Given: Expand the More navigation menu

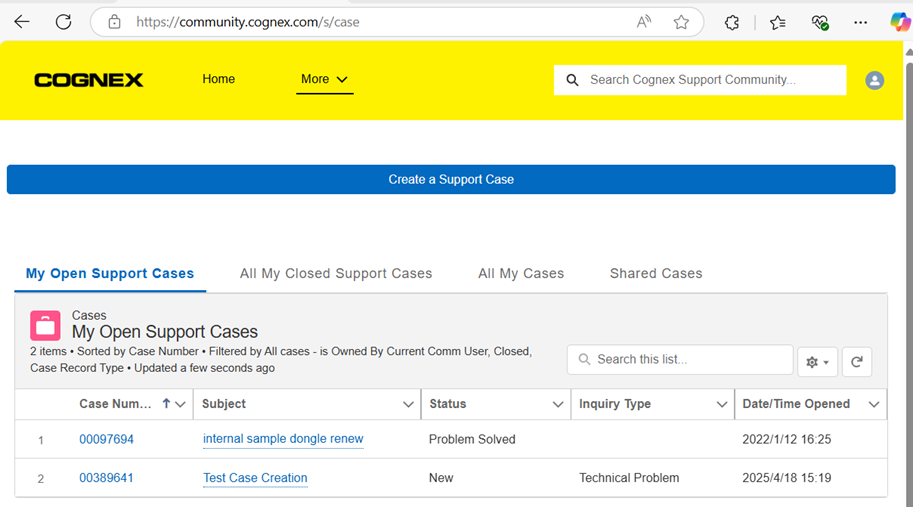Looking at the screenshot, I should [324, 79].
